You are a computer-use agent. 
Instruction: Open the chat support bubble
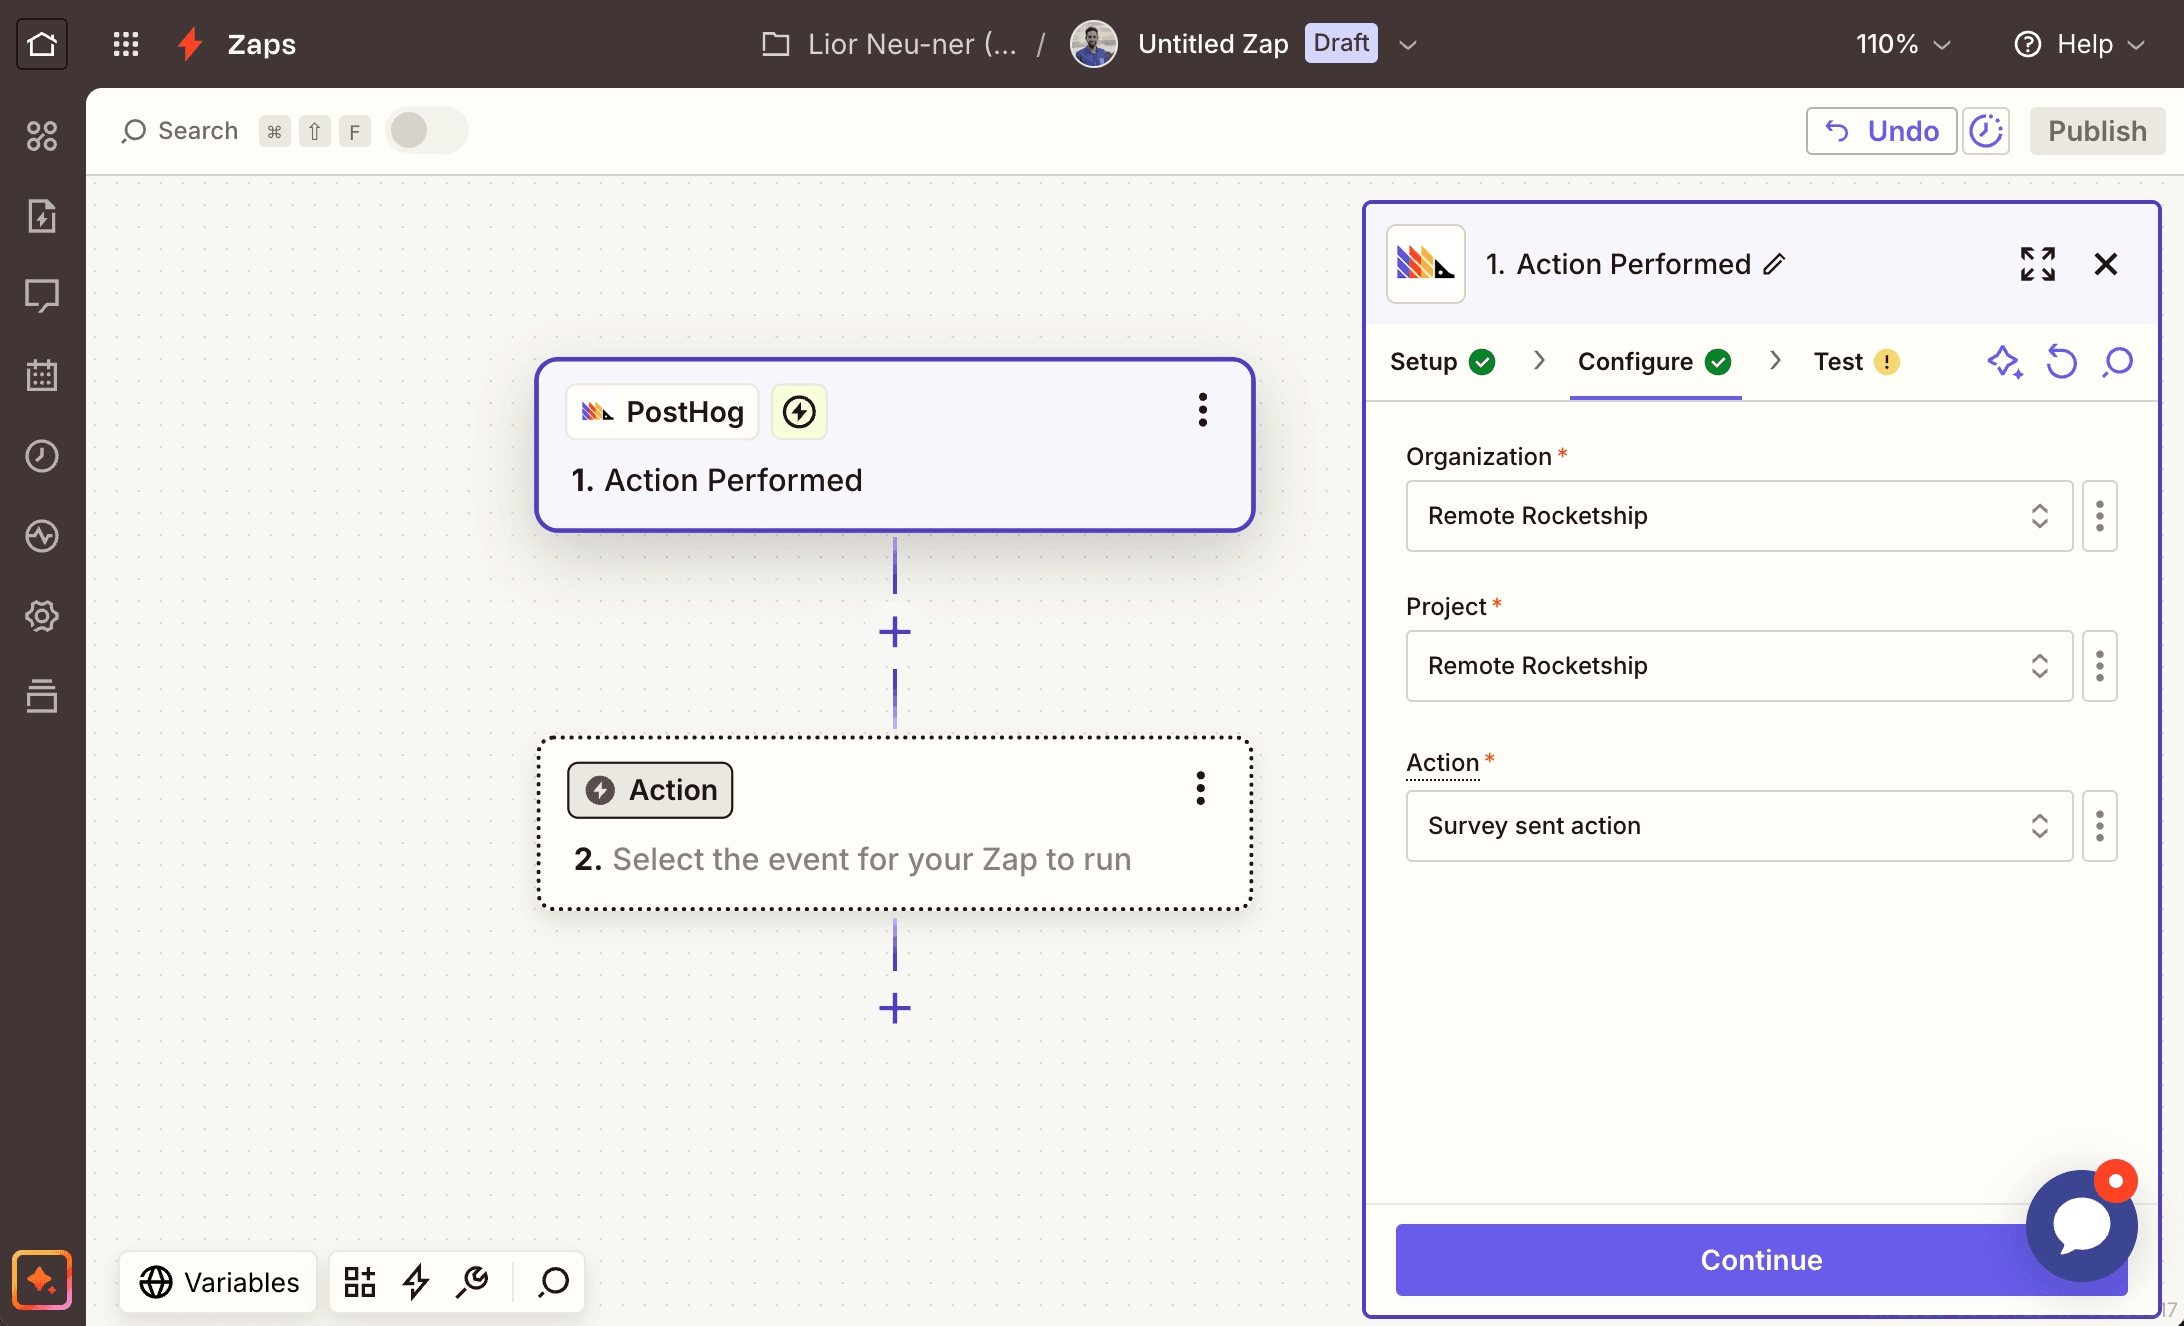click(x=2082, y=1225)
